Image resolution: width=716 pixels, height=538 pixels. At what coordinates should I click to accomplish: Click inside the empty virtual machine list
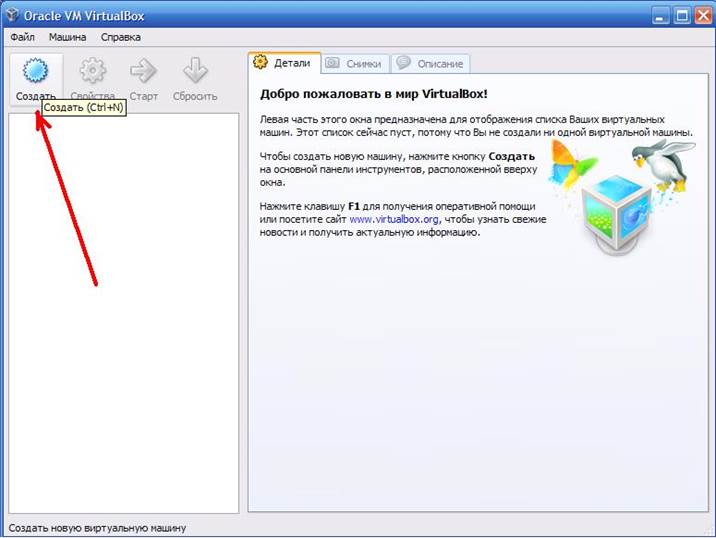(124, 313)
